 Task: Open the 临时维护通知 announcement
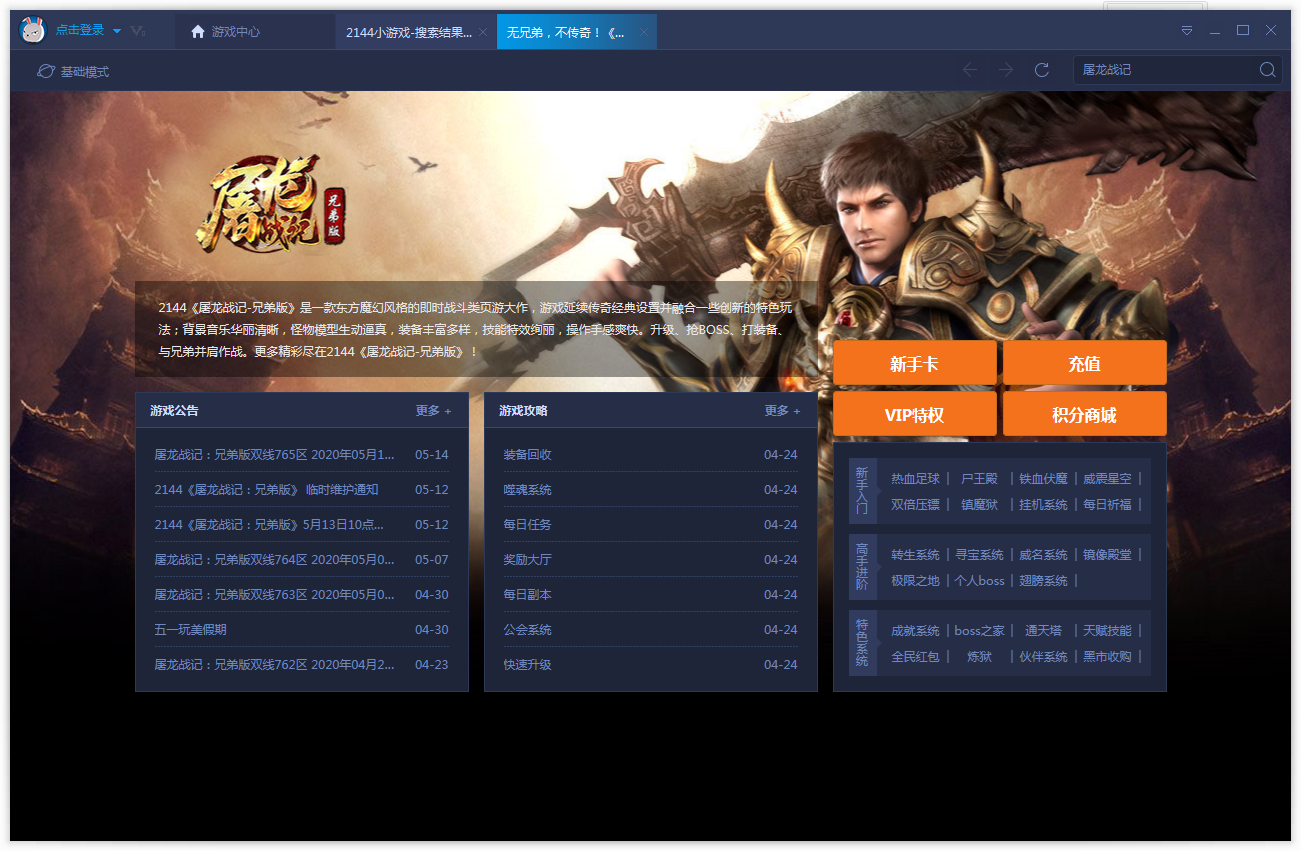click(x=266, y=490)
